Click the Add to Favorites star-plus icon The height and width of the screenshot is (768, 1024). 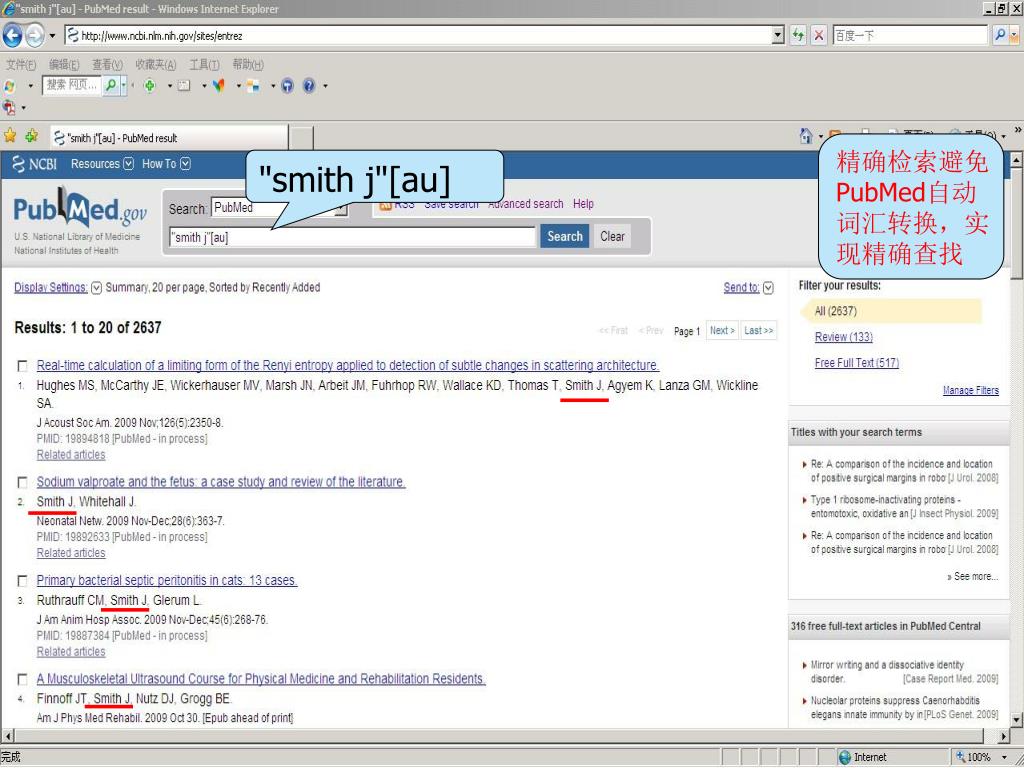pos(31,136)
